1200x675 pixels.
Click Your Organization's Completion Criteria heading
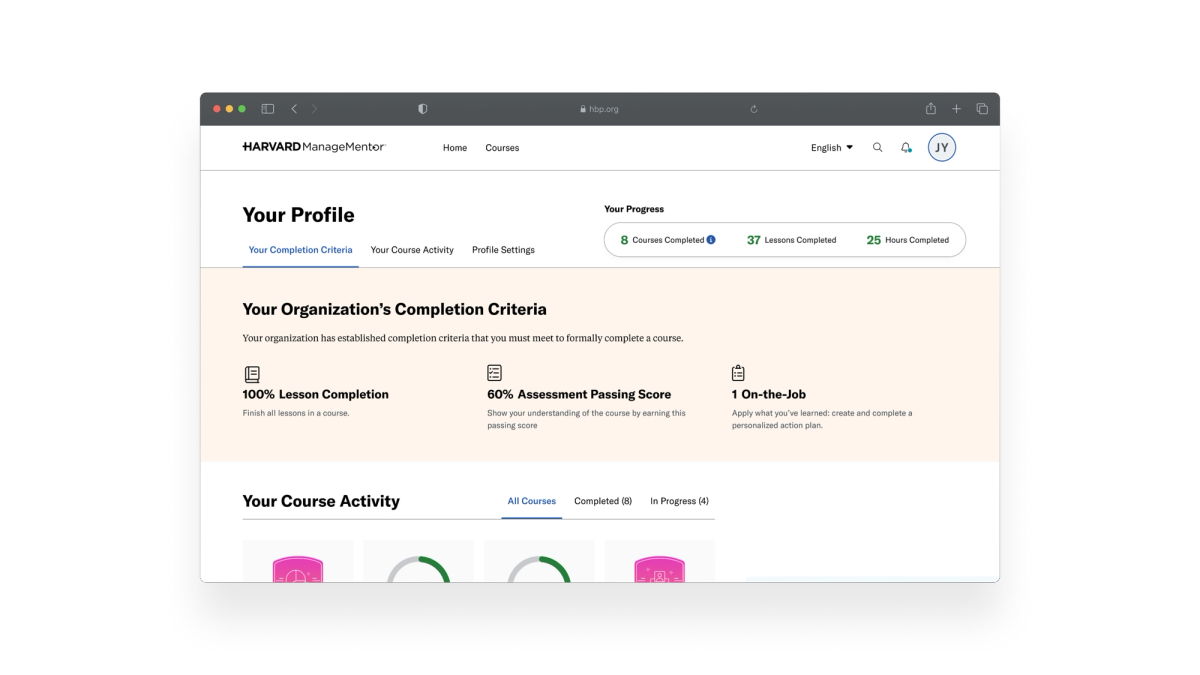394,309
